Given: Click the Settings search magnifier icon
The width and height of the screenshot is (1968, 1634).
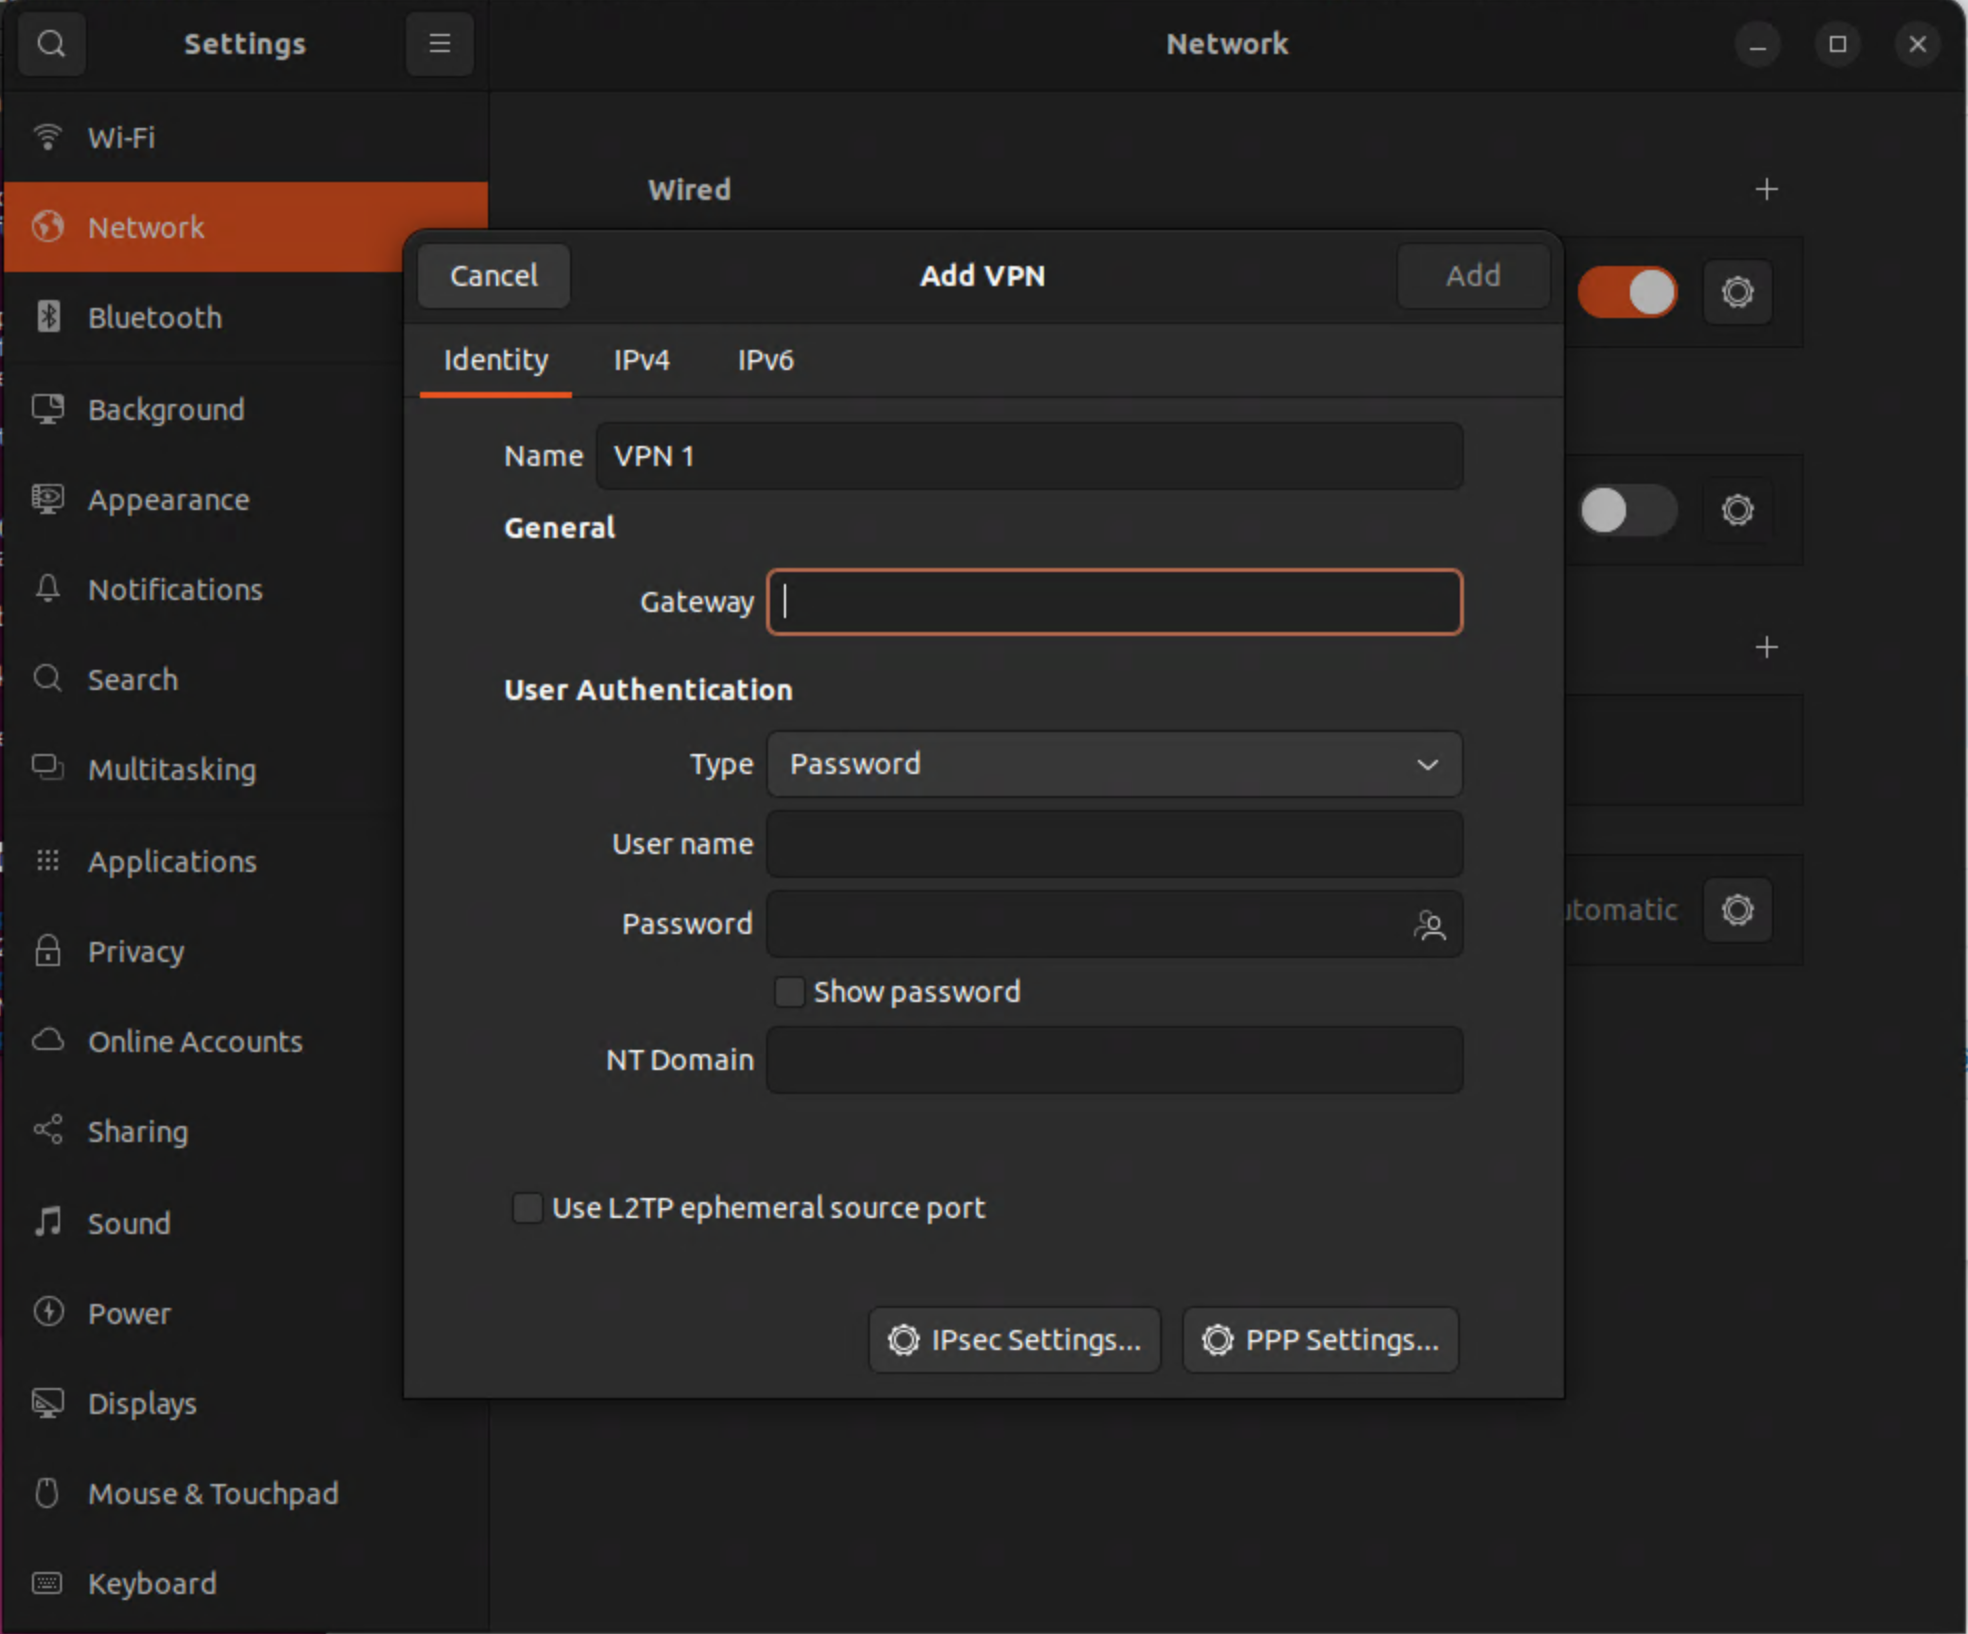Looking at the screenshot, I should 51,44.
